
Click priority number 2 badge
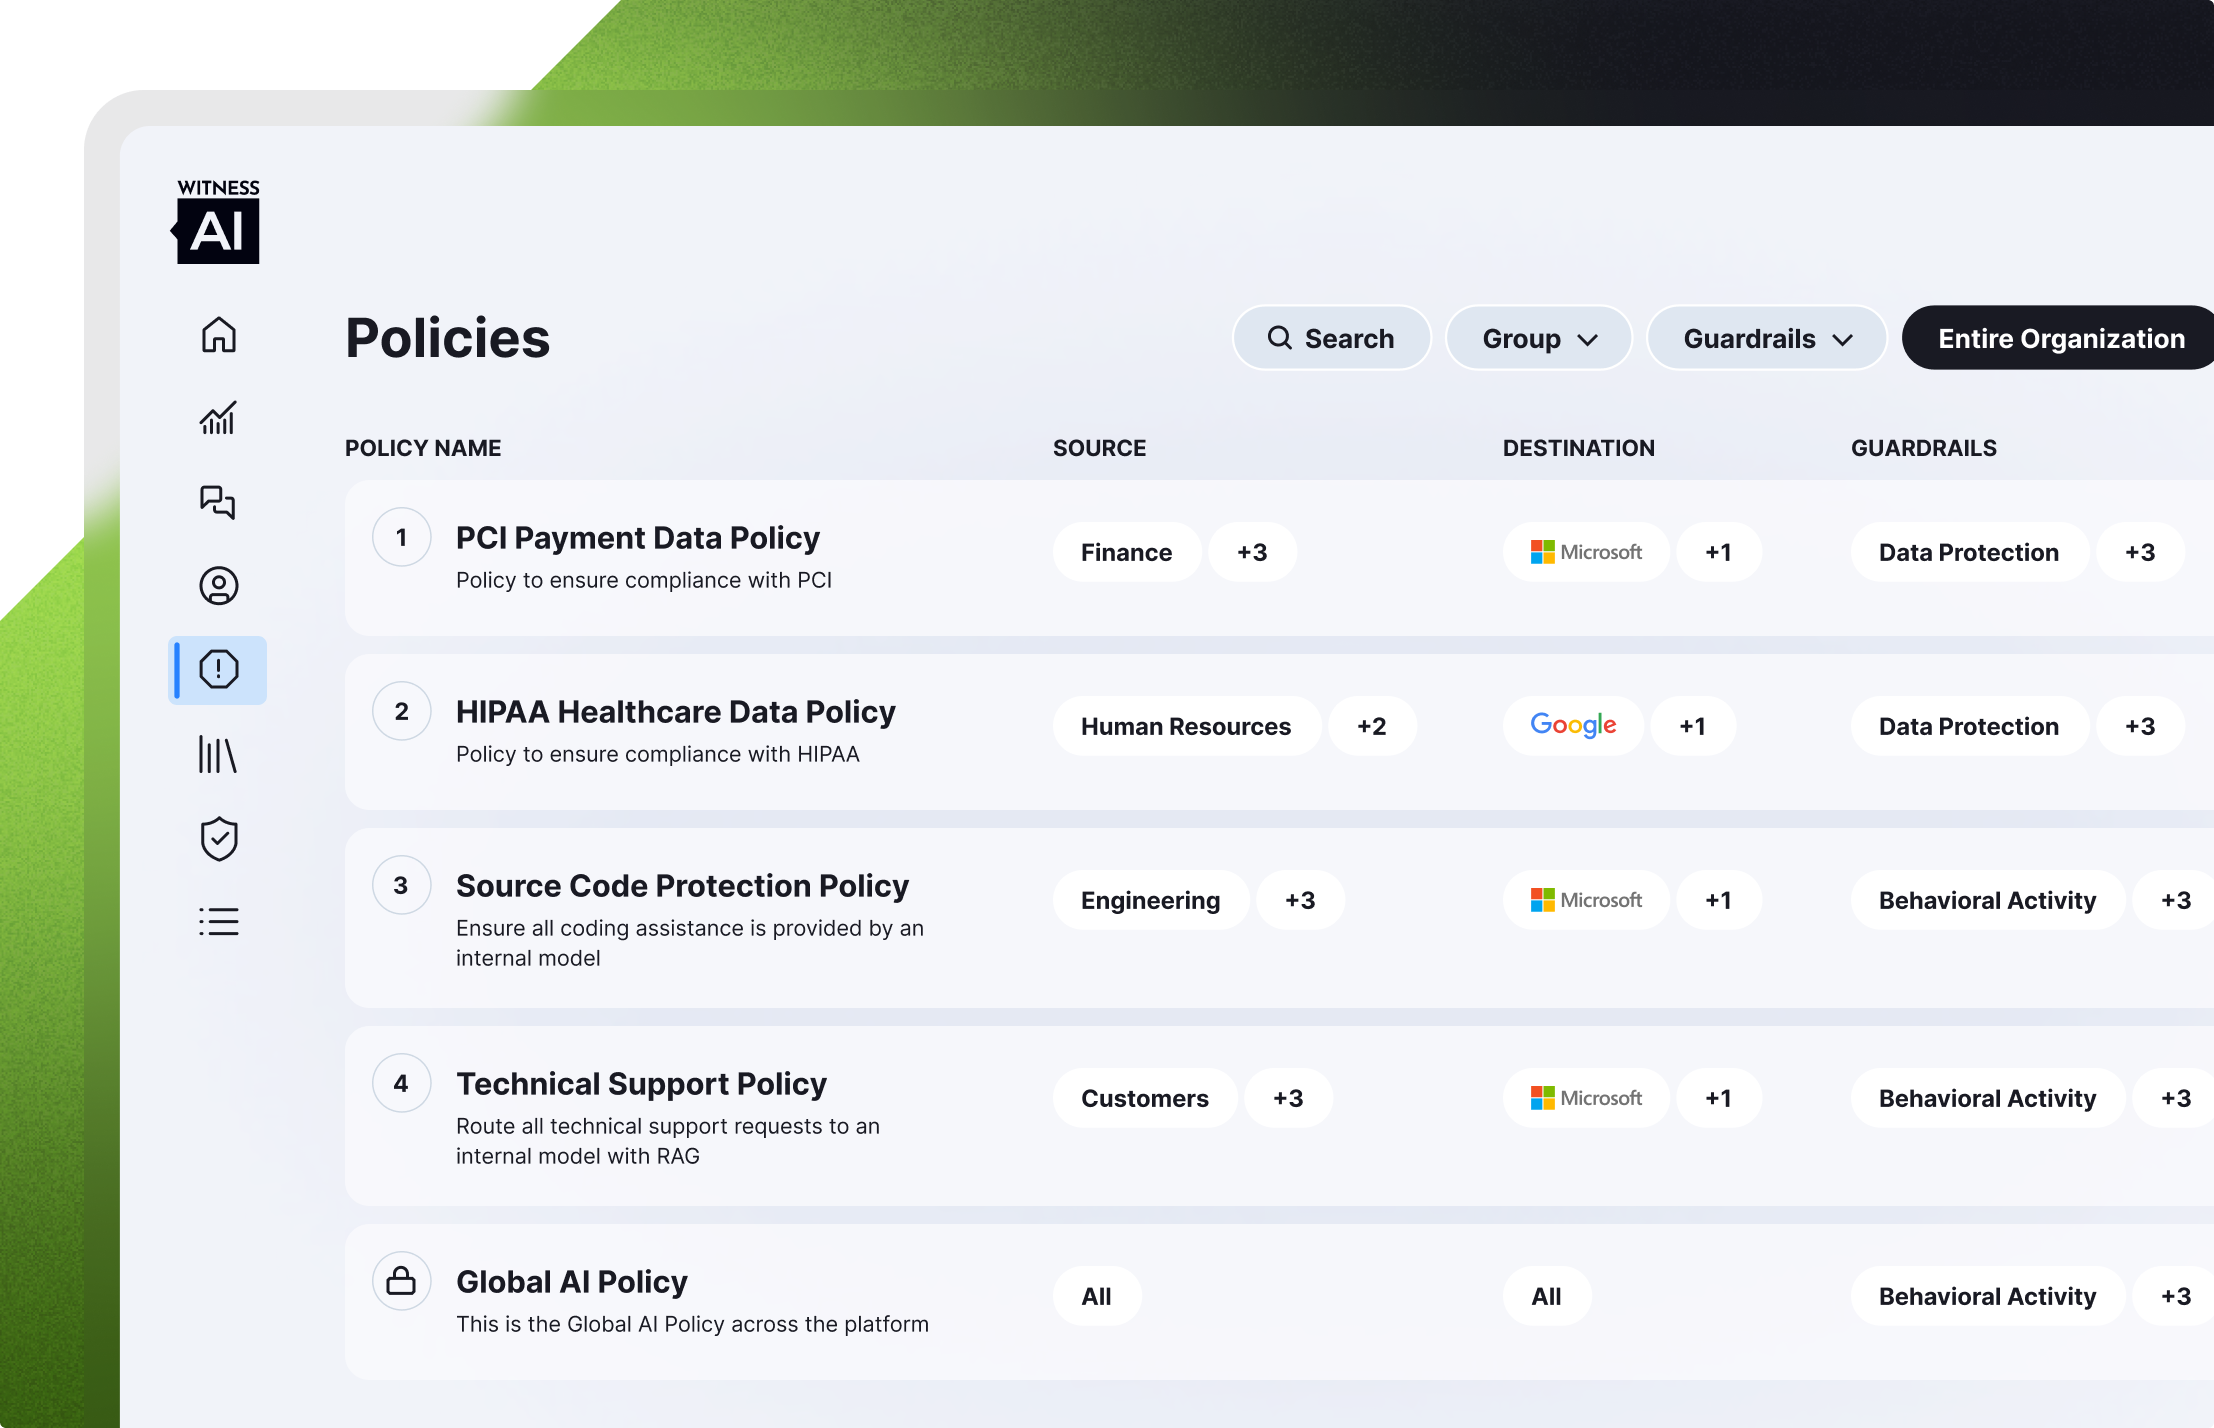pos(401,711)
